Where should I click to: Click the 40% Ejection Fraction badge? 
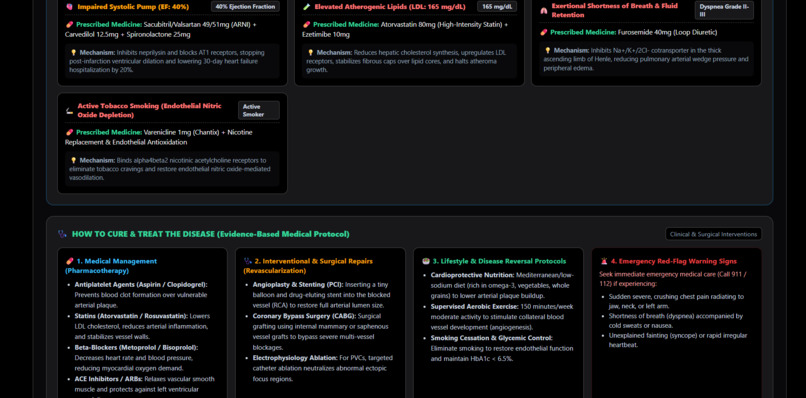point(245,6)
